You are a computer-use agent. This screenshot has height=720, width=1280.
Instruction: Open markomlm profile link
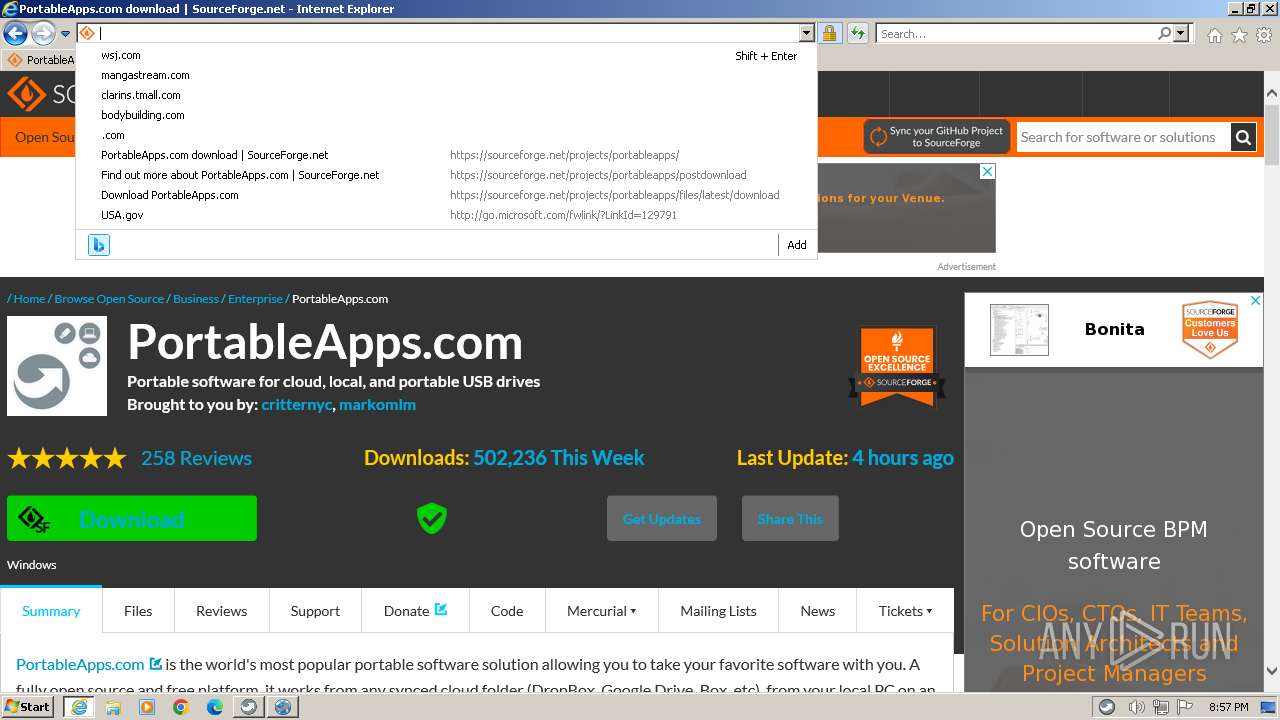[377, 405]
